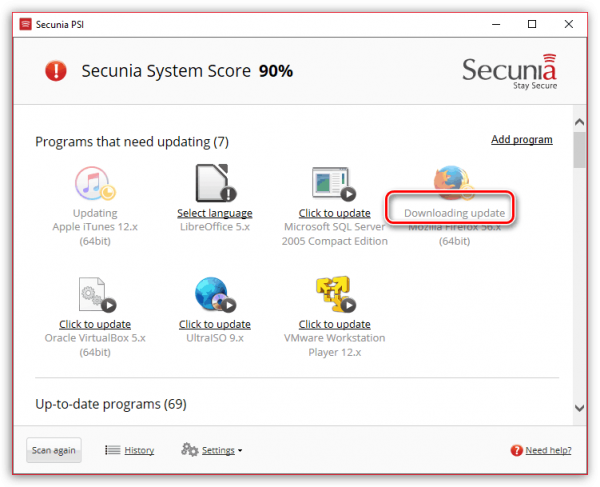This screenshot has height=487, width=600.
Task: Open the History list
Action: click(130, 450)
